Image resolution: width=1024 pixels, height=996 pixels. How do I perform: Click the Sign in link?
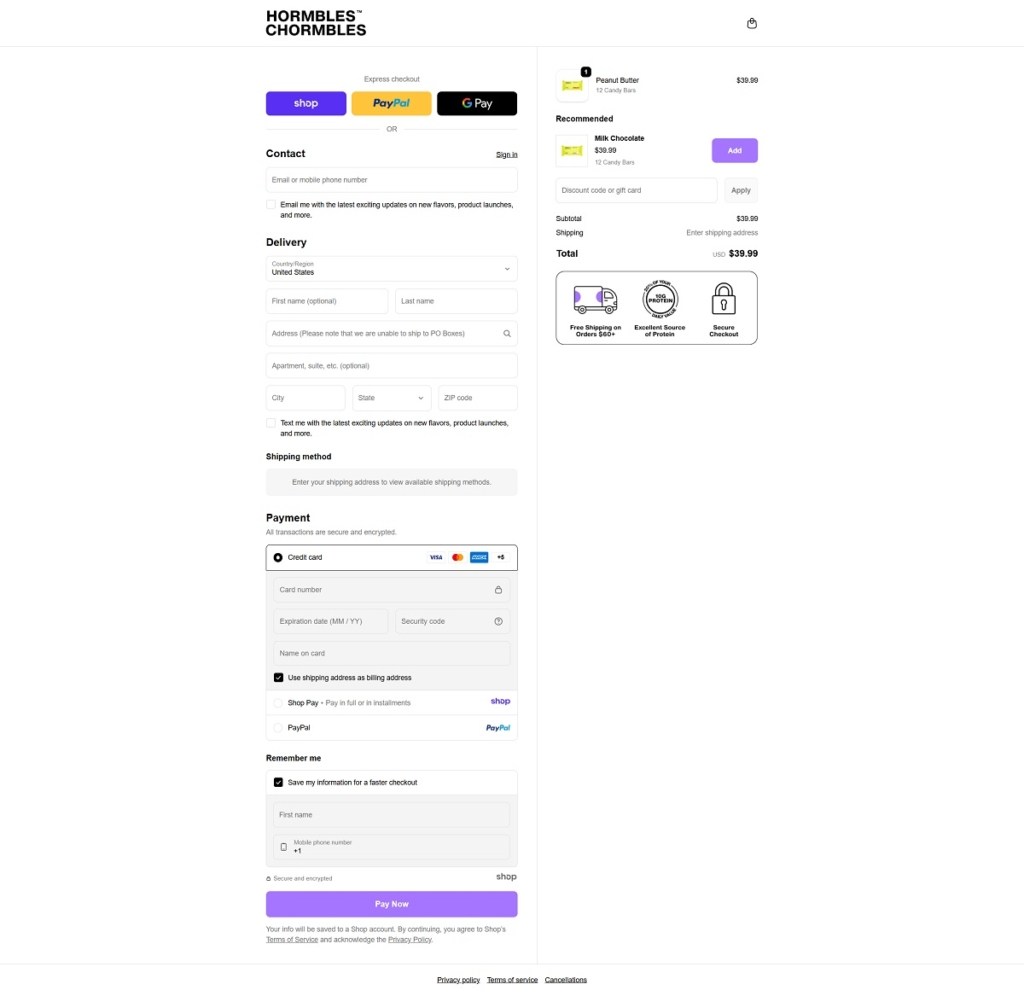click(x=507, y=155)
